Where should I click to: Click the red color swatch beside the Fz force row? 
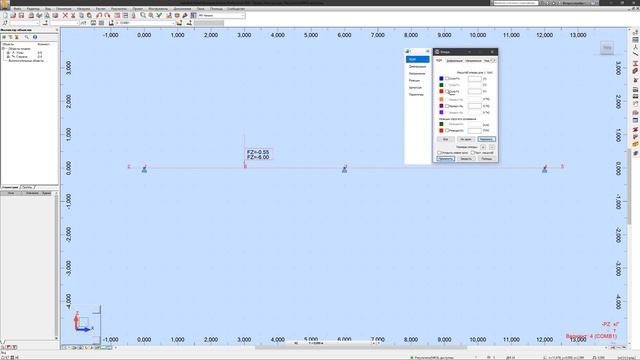click(x=441, y=91)
